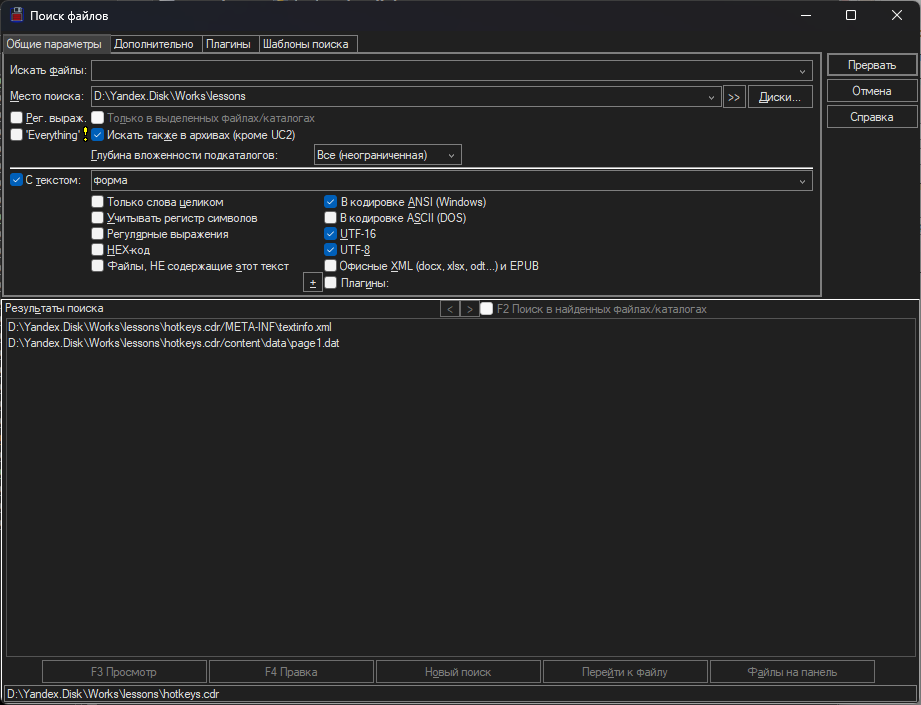
Task: Go to next search result with '>' button
Action: pos(469,309)
